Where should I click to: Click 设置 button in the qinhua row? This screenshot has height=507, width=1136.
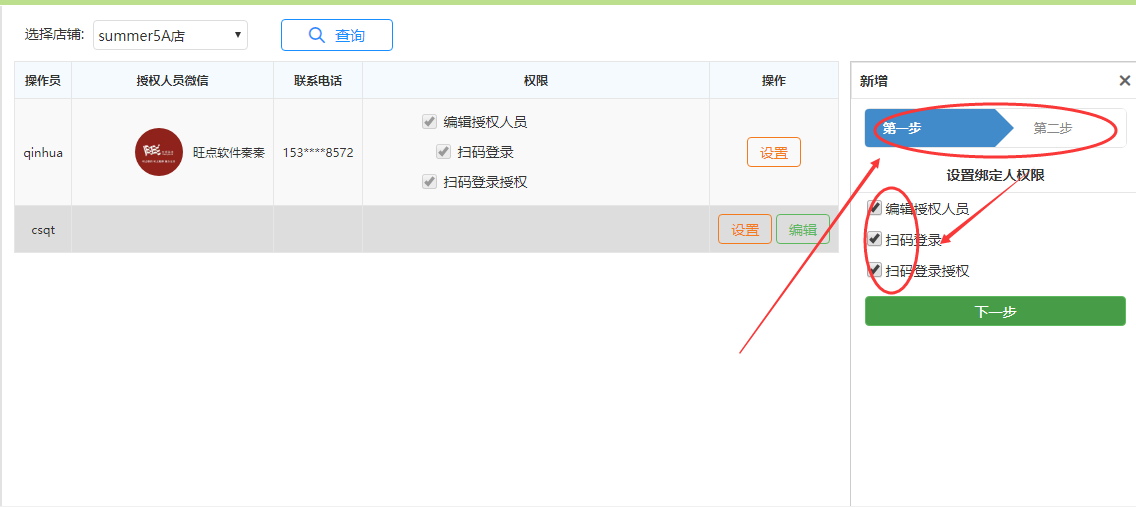pyautogui.click(x=774, y=152)
